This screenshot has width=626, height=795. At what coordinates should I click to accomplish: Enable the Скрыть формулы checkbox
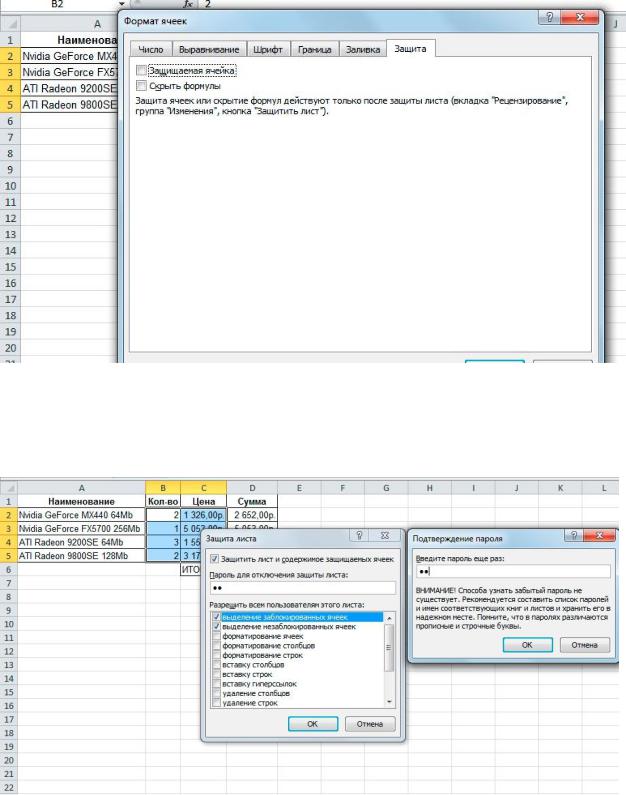141,85
